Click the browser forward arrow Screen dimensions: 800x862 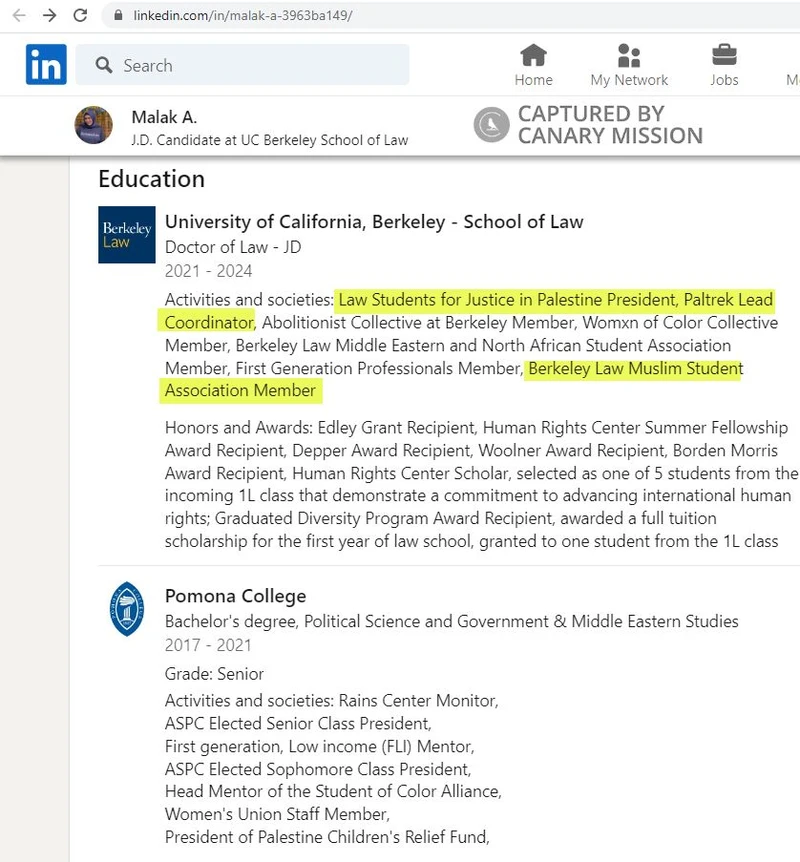click(x=49, y=15)
